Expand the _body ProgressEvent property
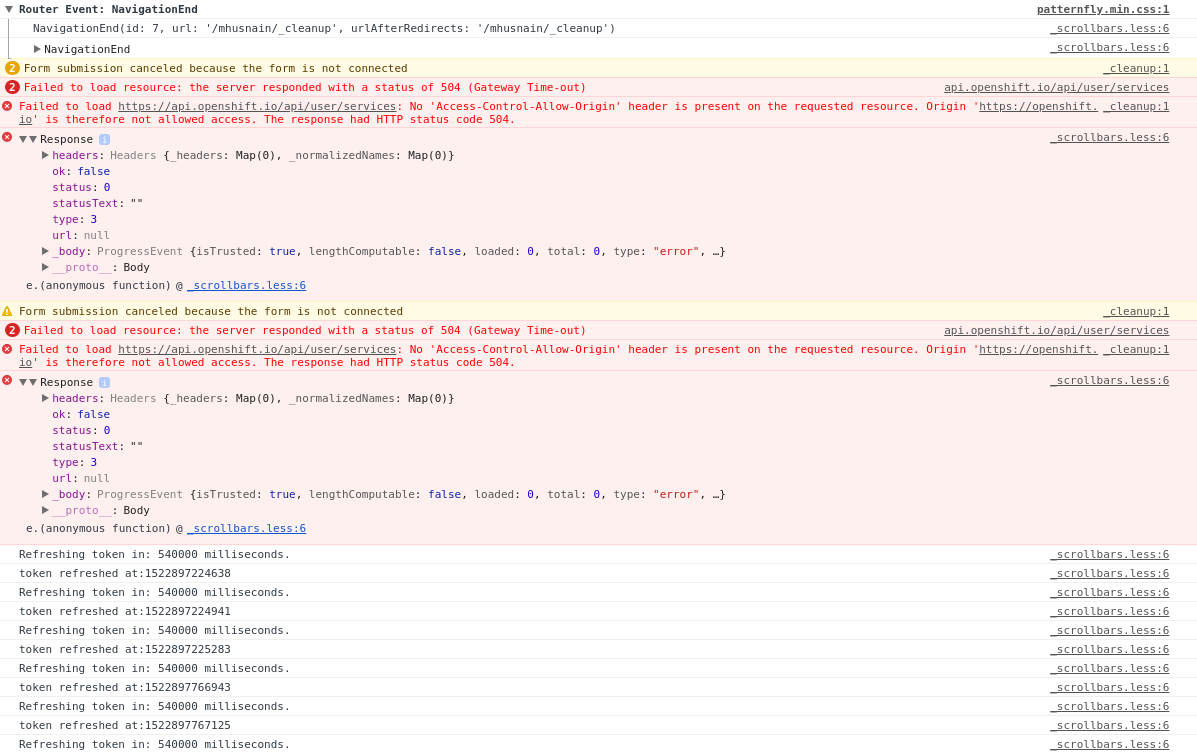 click(x=44, y=251)
